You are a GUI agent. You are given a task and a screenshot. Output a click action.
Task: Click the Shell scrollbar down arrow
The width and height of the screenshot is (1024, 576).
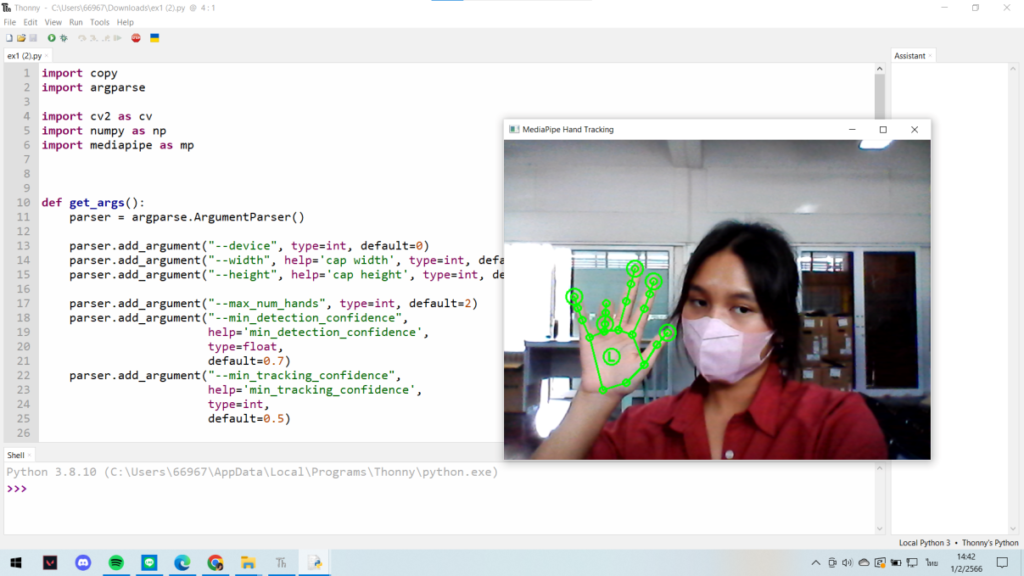[880, 528]
